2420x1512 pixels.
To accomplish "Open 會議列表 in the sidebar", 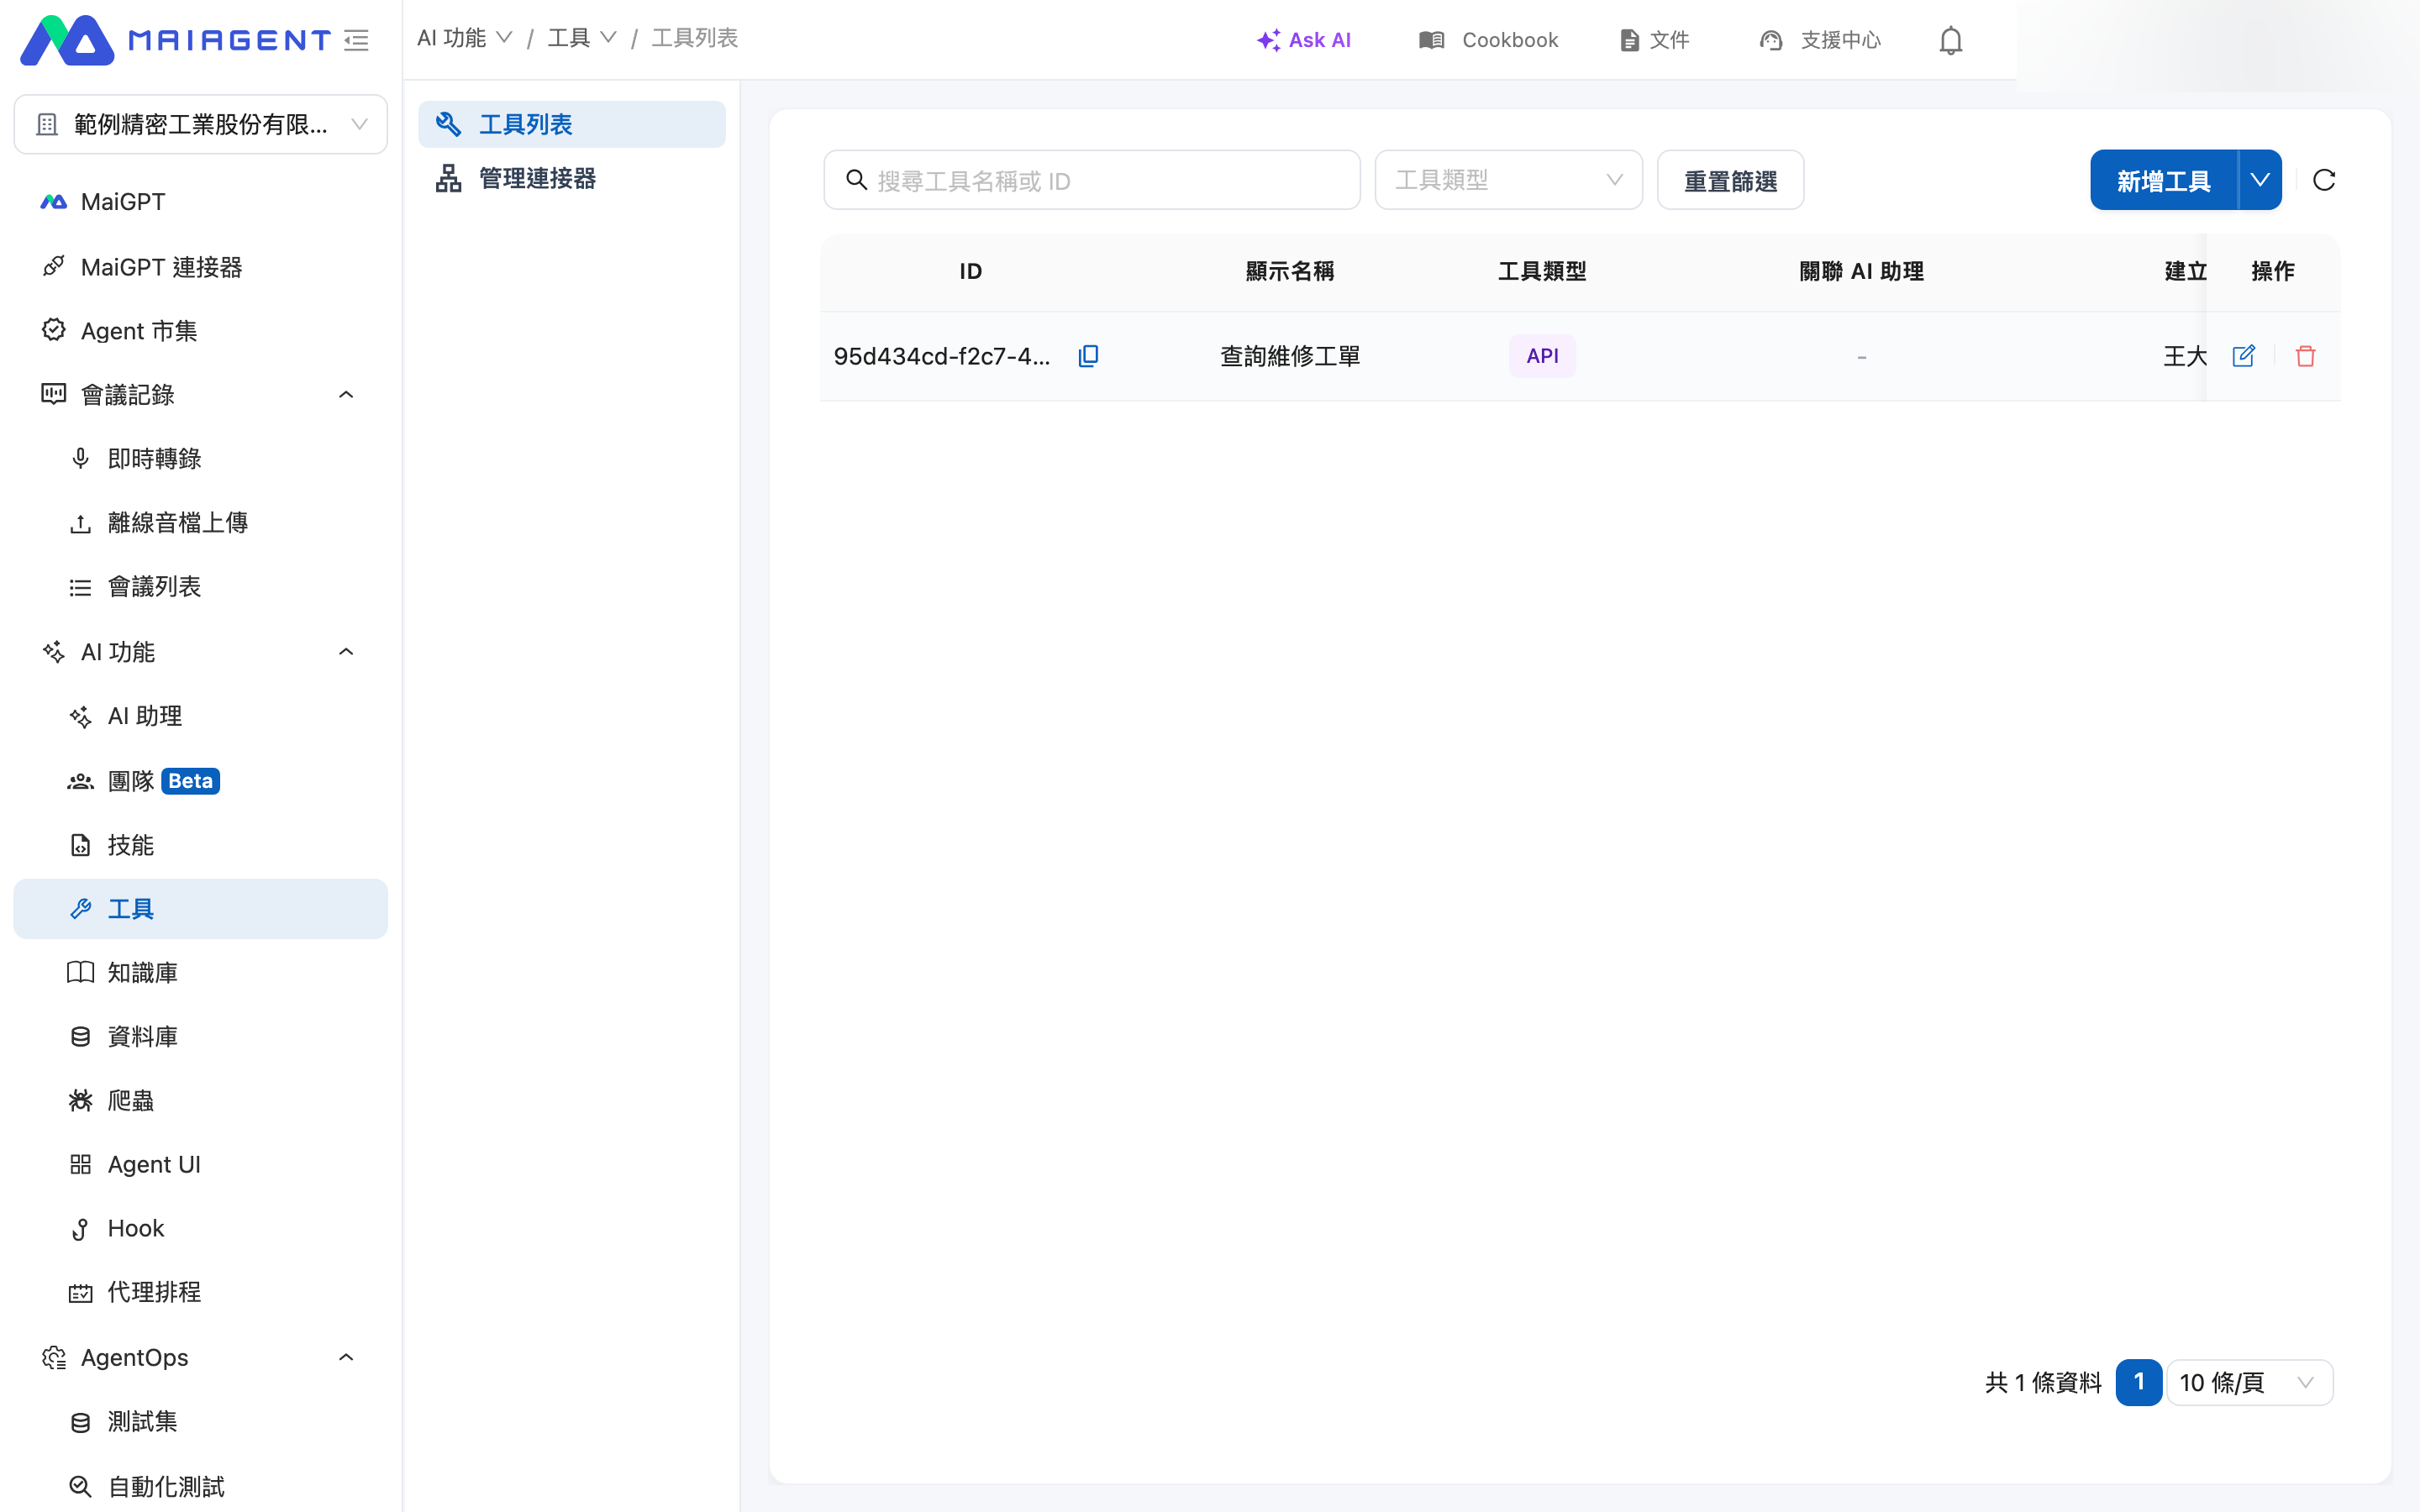I will coord(201,587).
